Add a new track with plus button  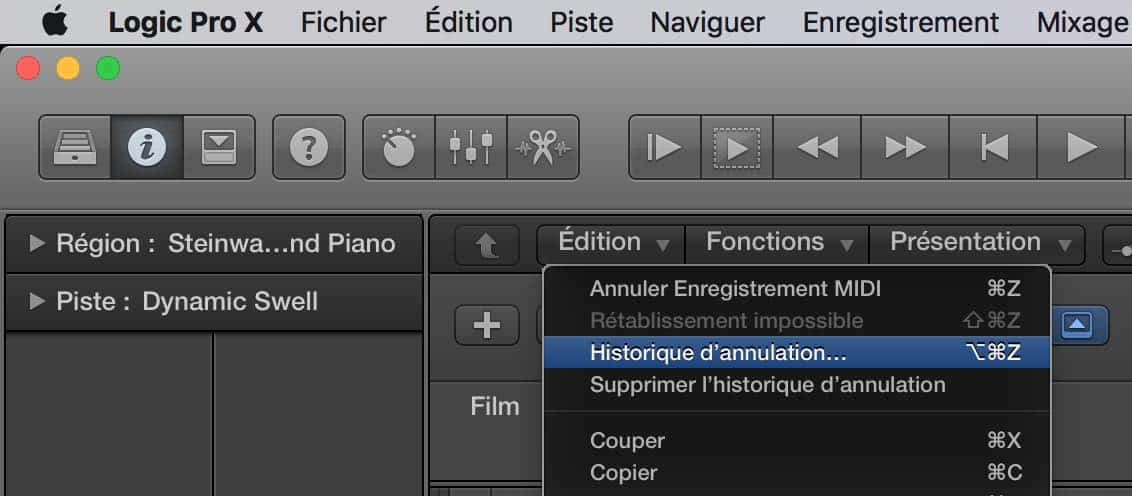487,326
